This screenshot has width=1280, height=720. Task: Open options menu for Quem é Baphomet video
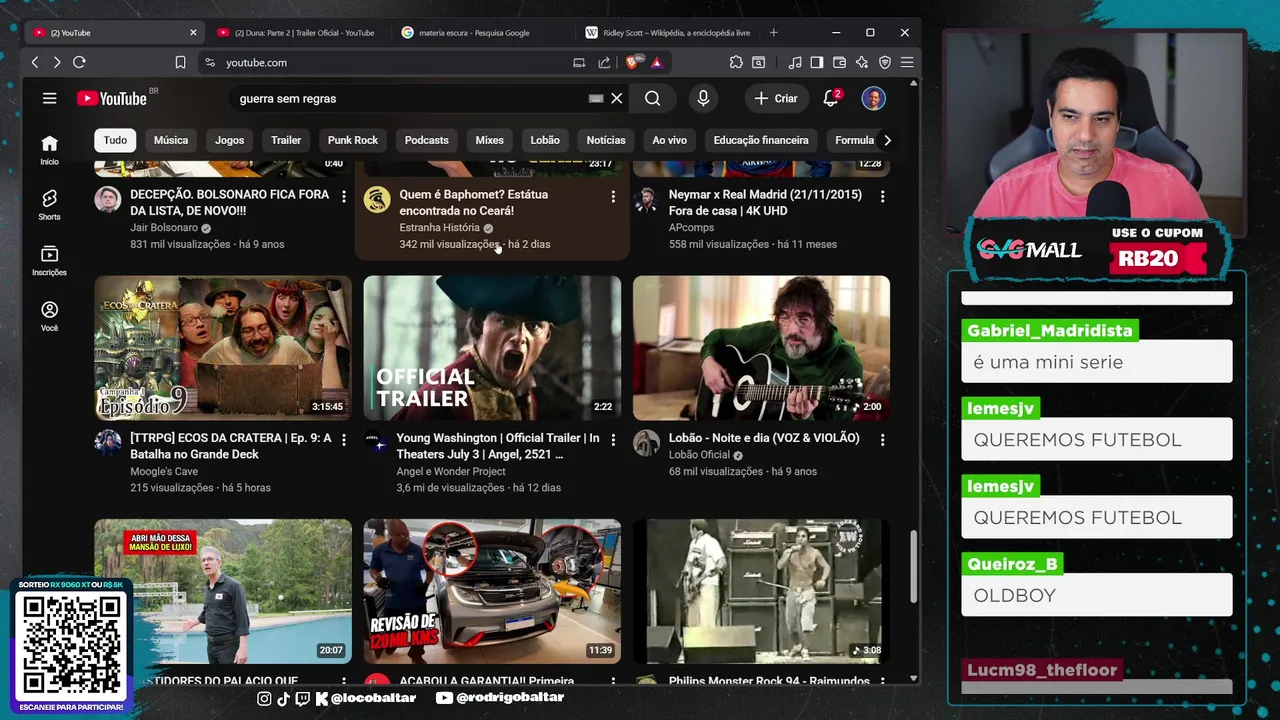pyautogui.click(x=613, y=197)
